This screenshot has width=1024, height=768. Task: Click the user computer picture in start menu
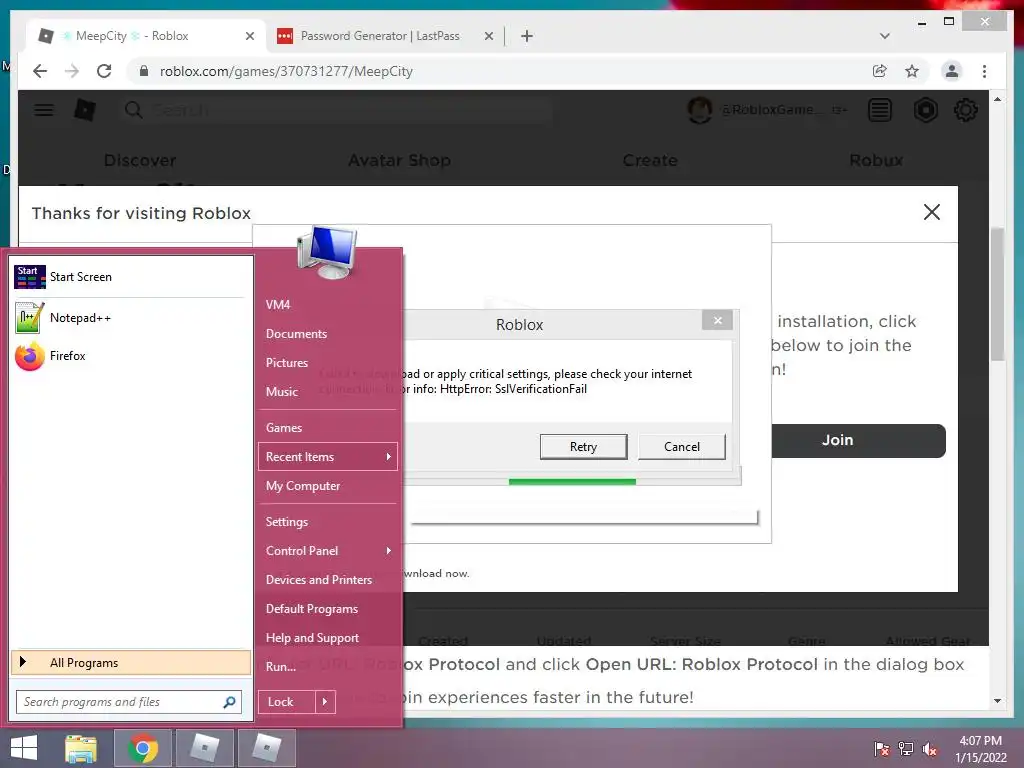(327, 252)
